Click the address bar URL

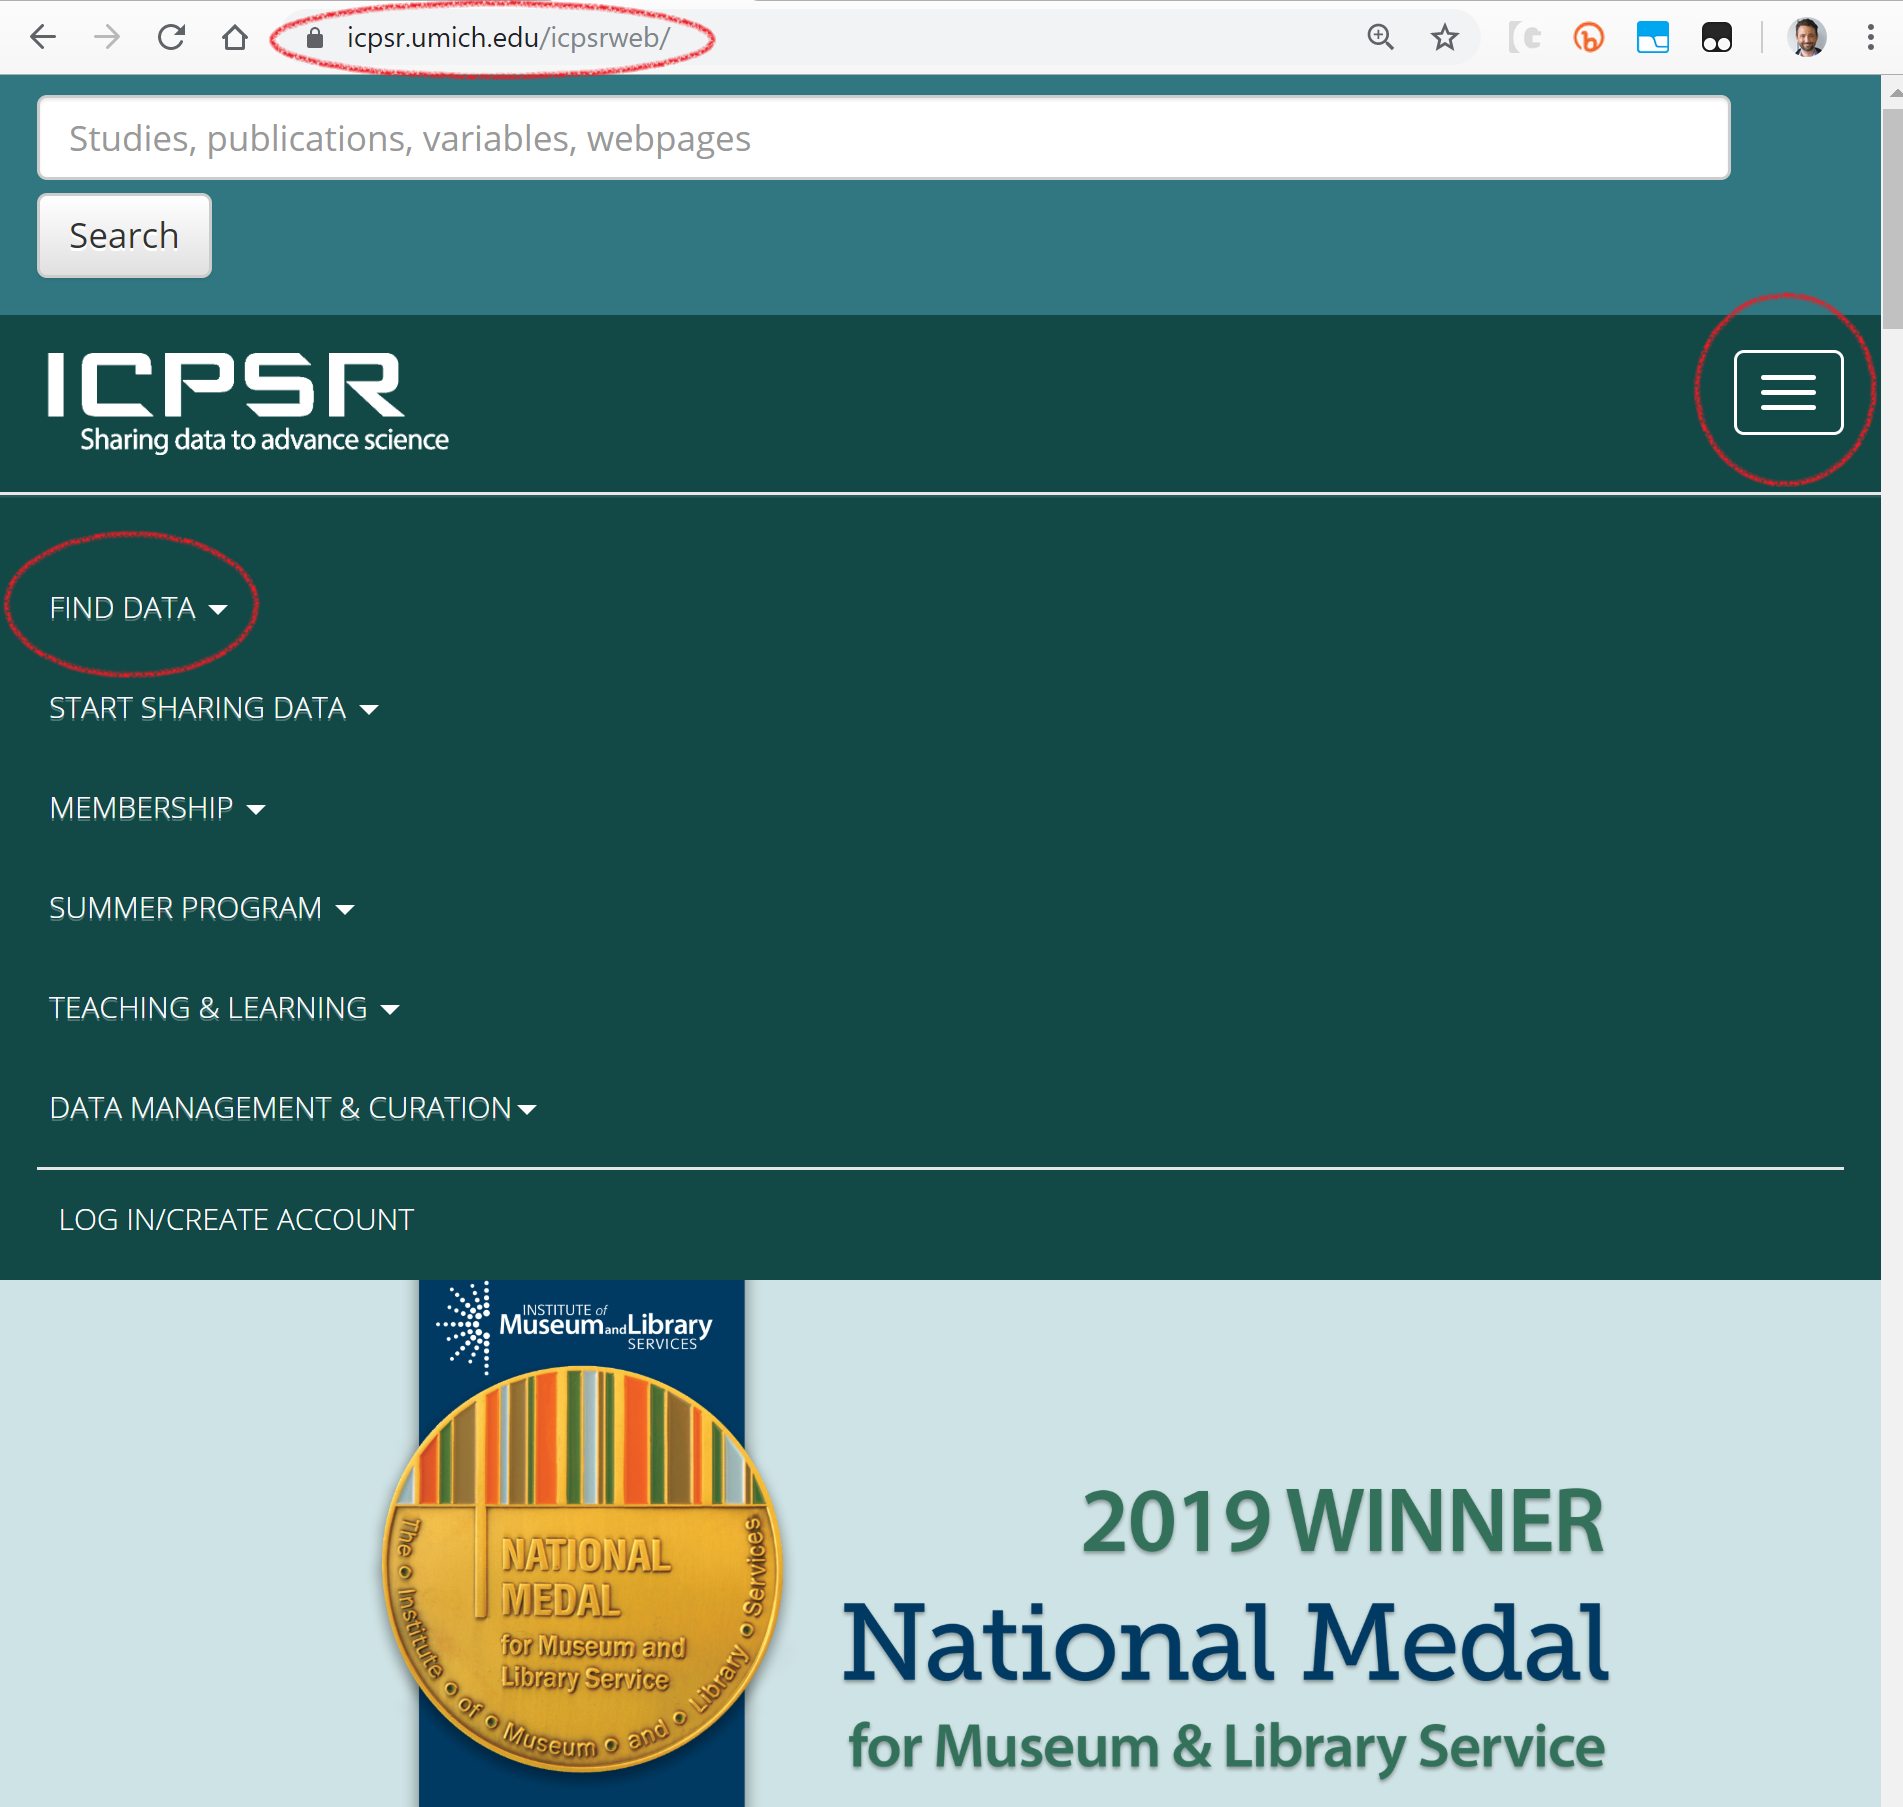point(508,38)
